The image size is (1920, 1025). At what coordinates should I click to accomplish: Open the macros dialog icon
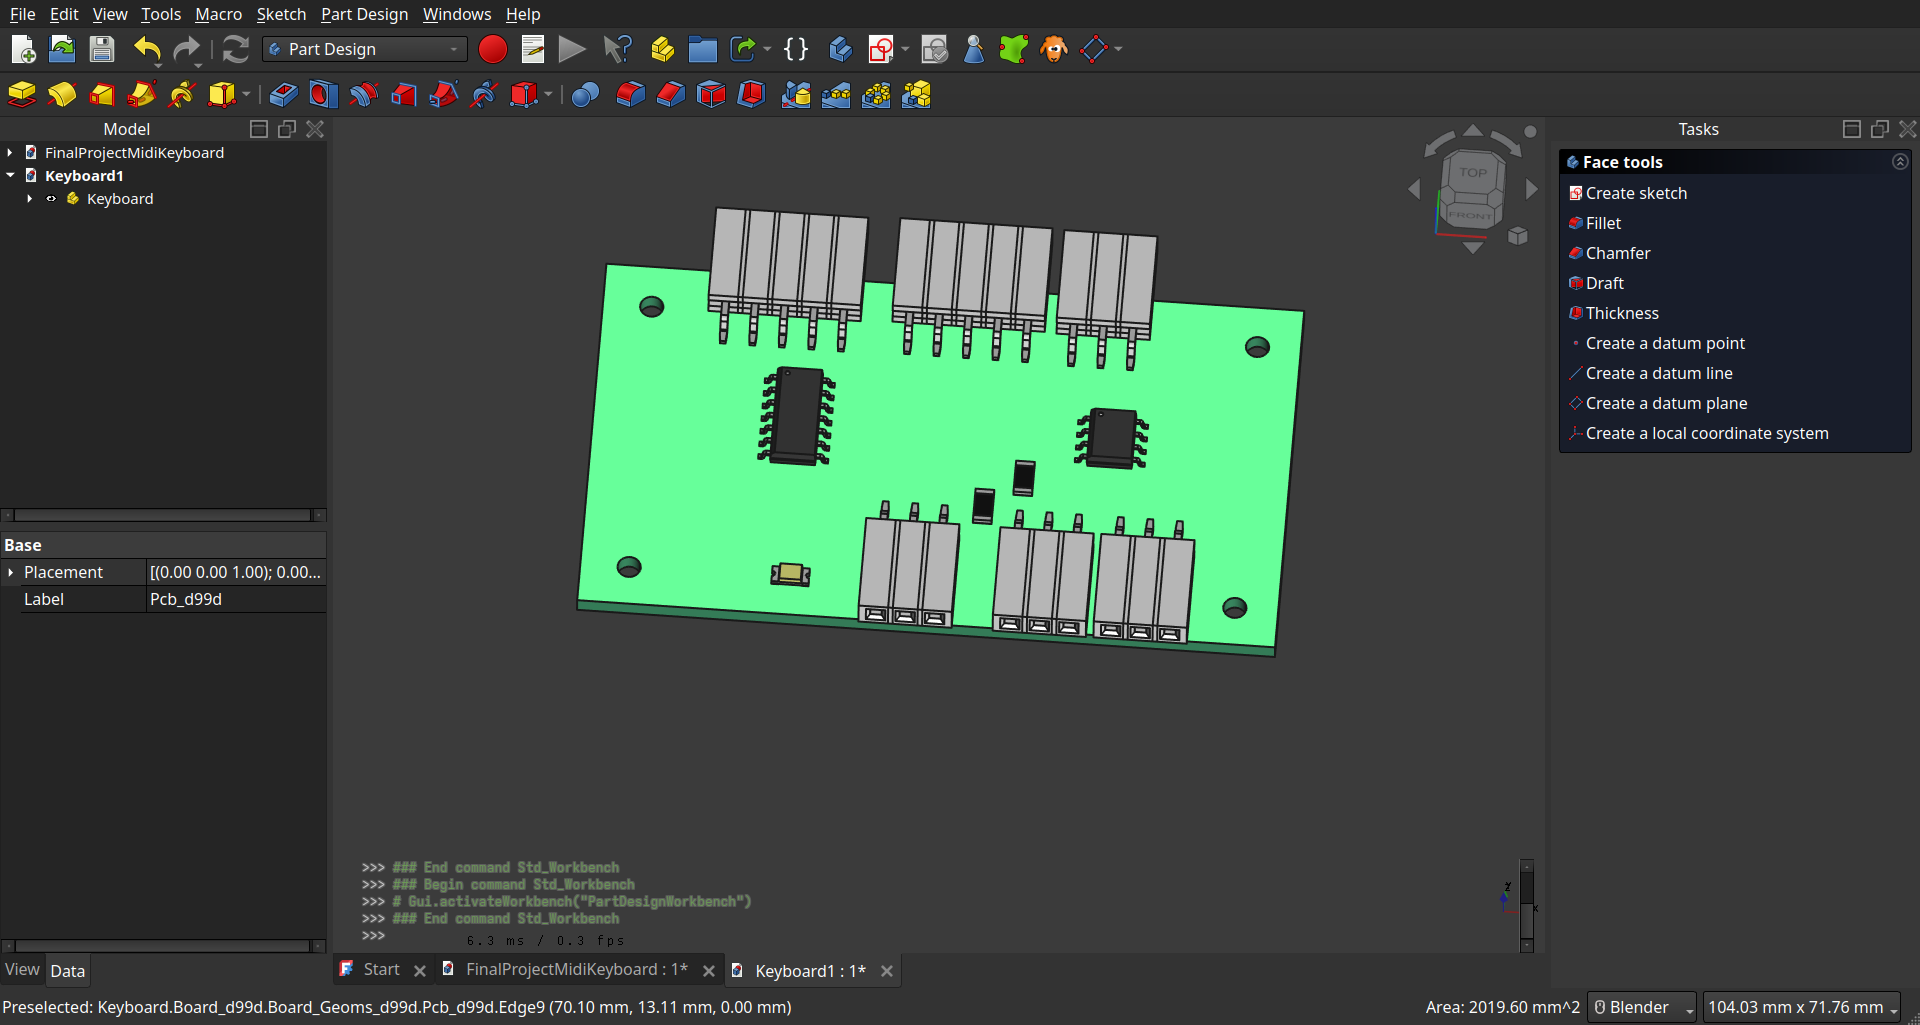533,49
